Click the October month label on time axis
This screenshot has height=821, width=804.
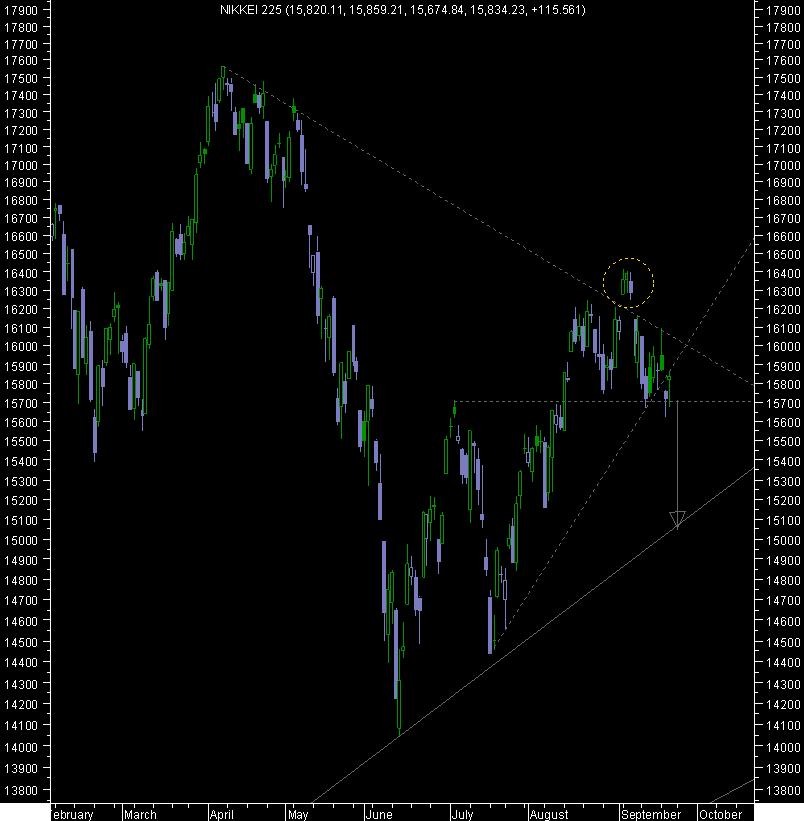[x=720, y=814]
